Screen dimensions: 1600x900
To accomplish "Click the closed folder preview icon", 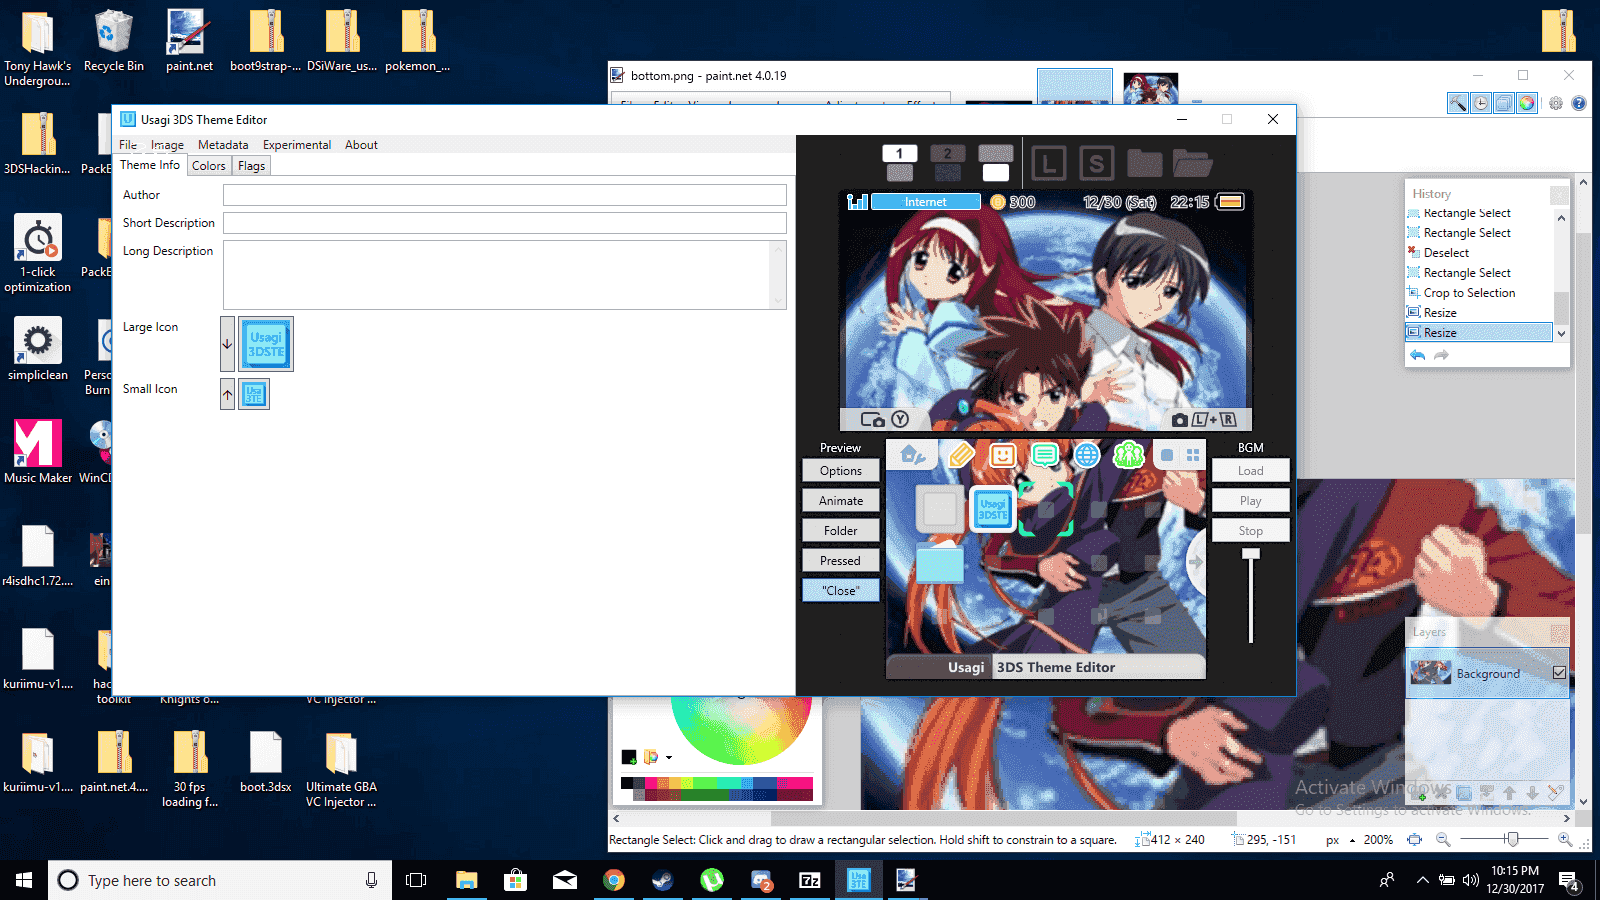I will coord(1144,163).
